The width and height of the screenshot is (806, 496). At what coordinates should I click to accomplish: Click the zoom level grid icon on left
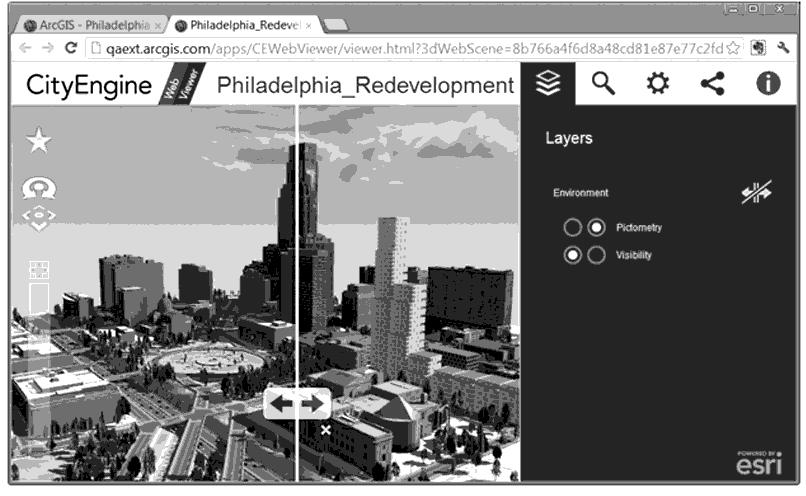pyautogui.click(x=39, y=269)
